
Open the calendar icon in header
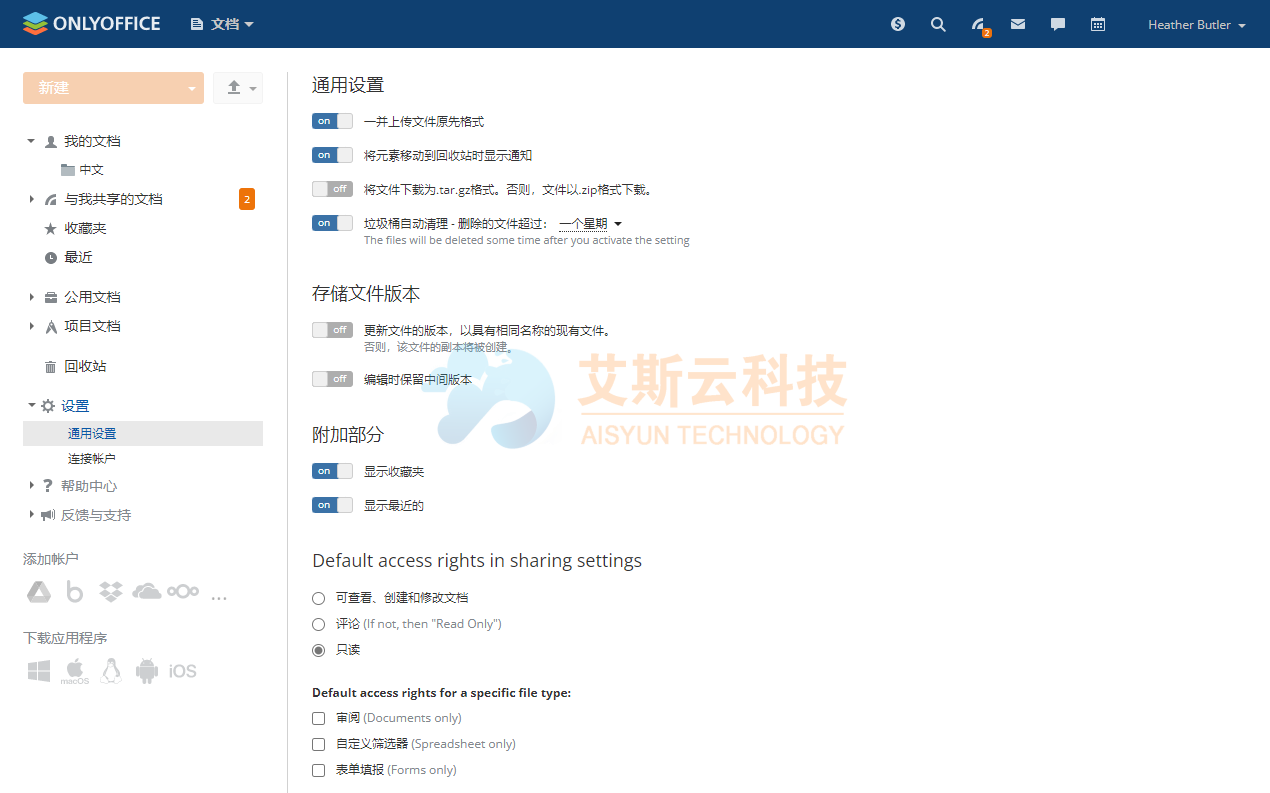1098,24
